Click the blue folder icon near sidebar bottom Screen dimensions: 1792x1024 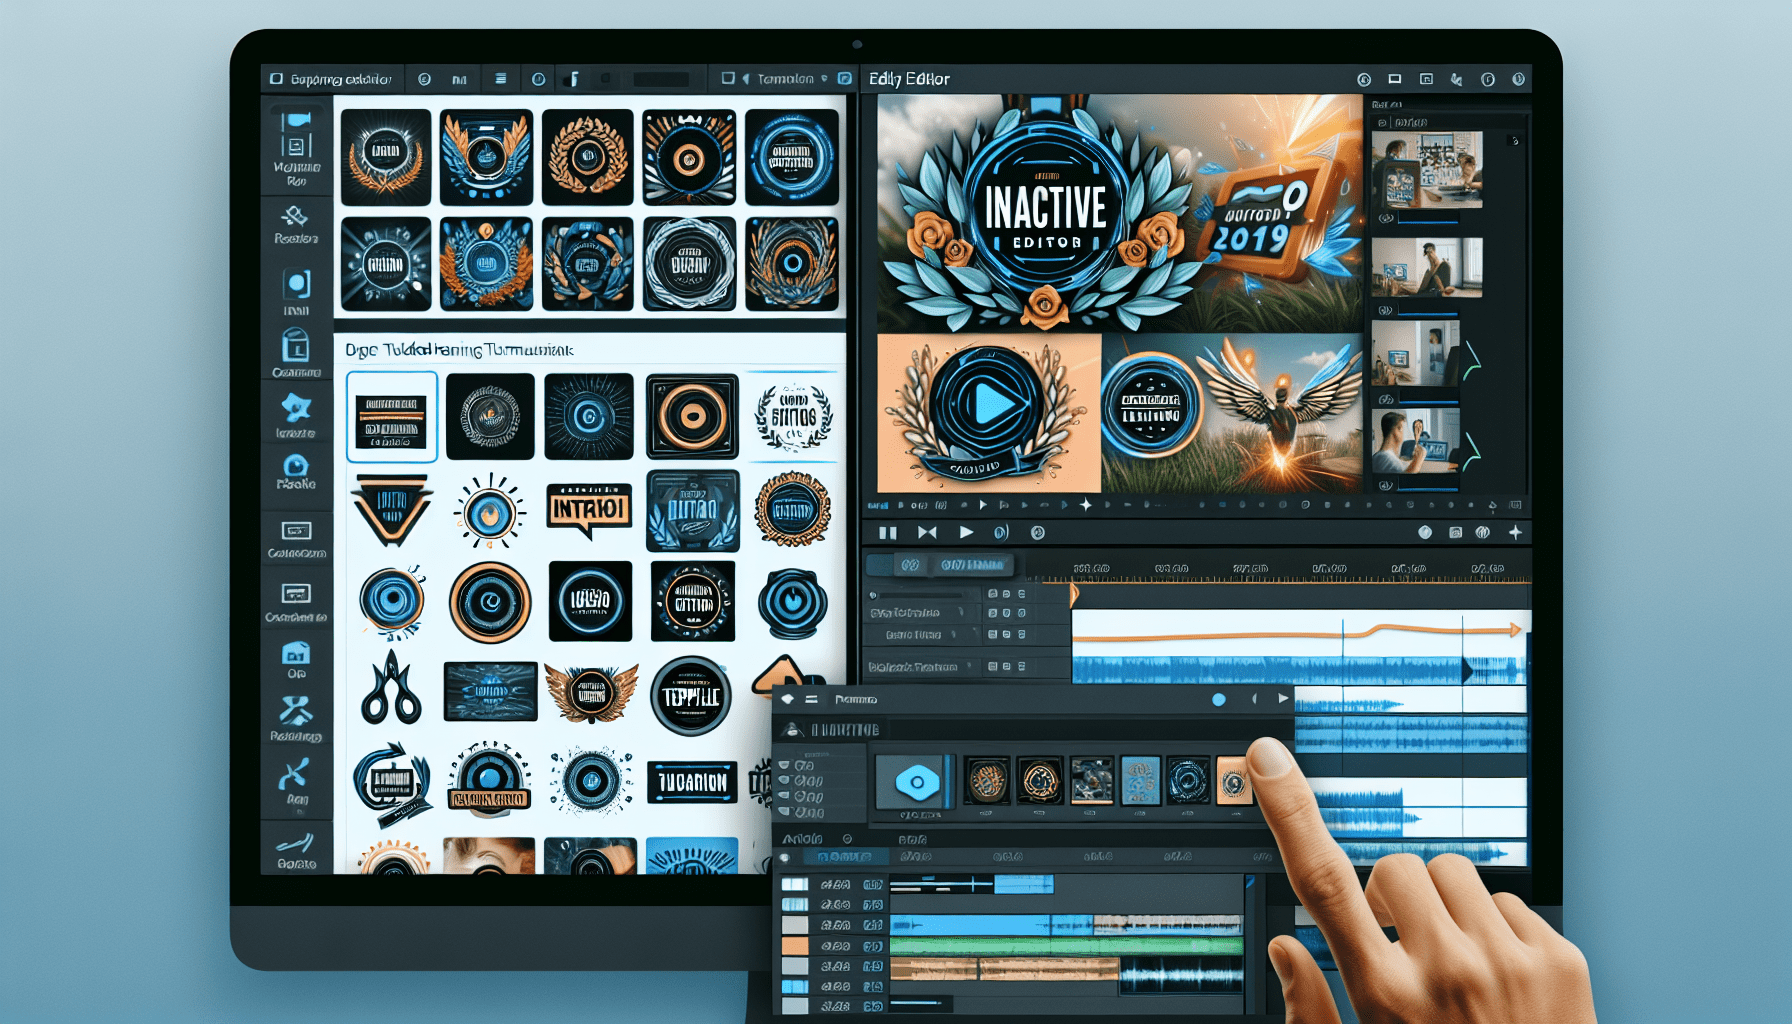[x=296, y=653]
